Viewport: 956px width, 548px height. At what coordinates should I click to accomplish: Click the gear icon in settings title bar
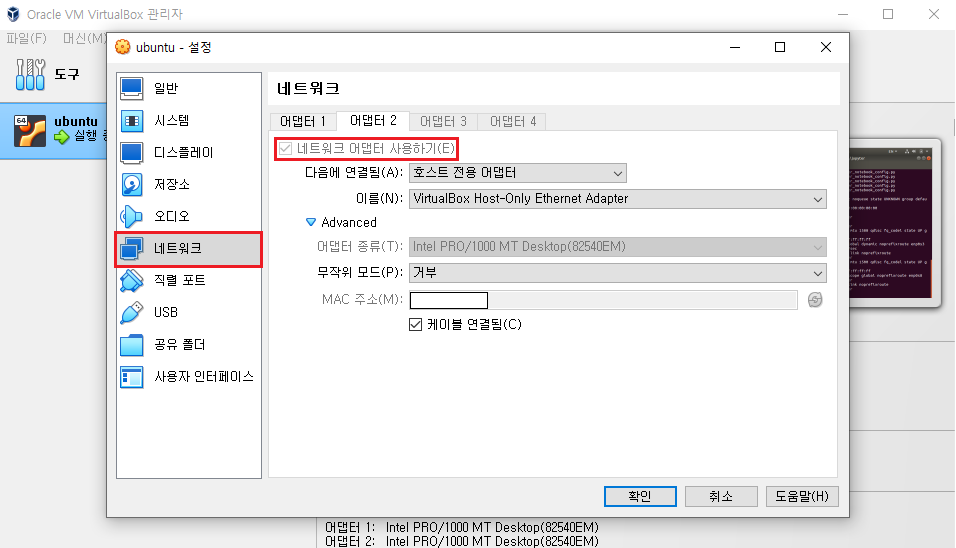pos(123,47)
